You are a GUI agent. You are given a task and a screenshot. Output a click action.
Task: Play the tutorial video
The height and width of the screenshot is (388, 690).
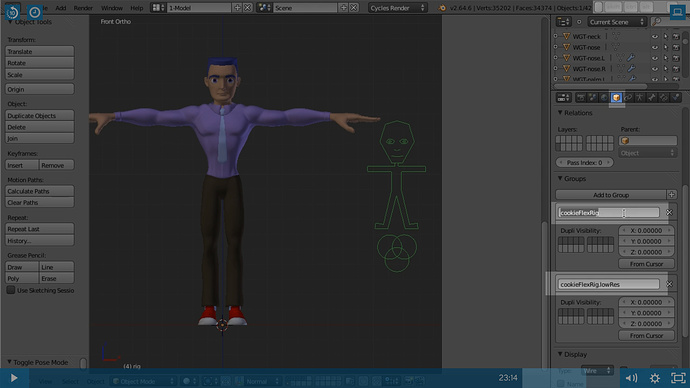(x=14, y=378)
